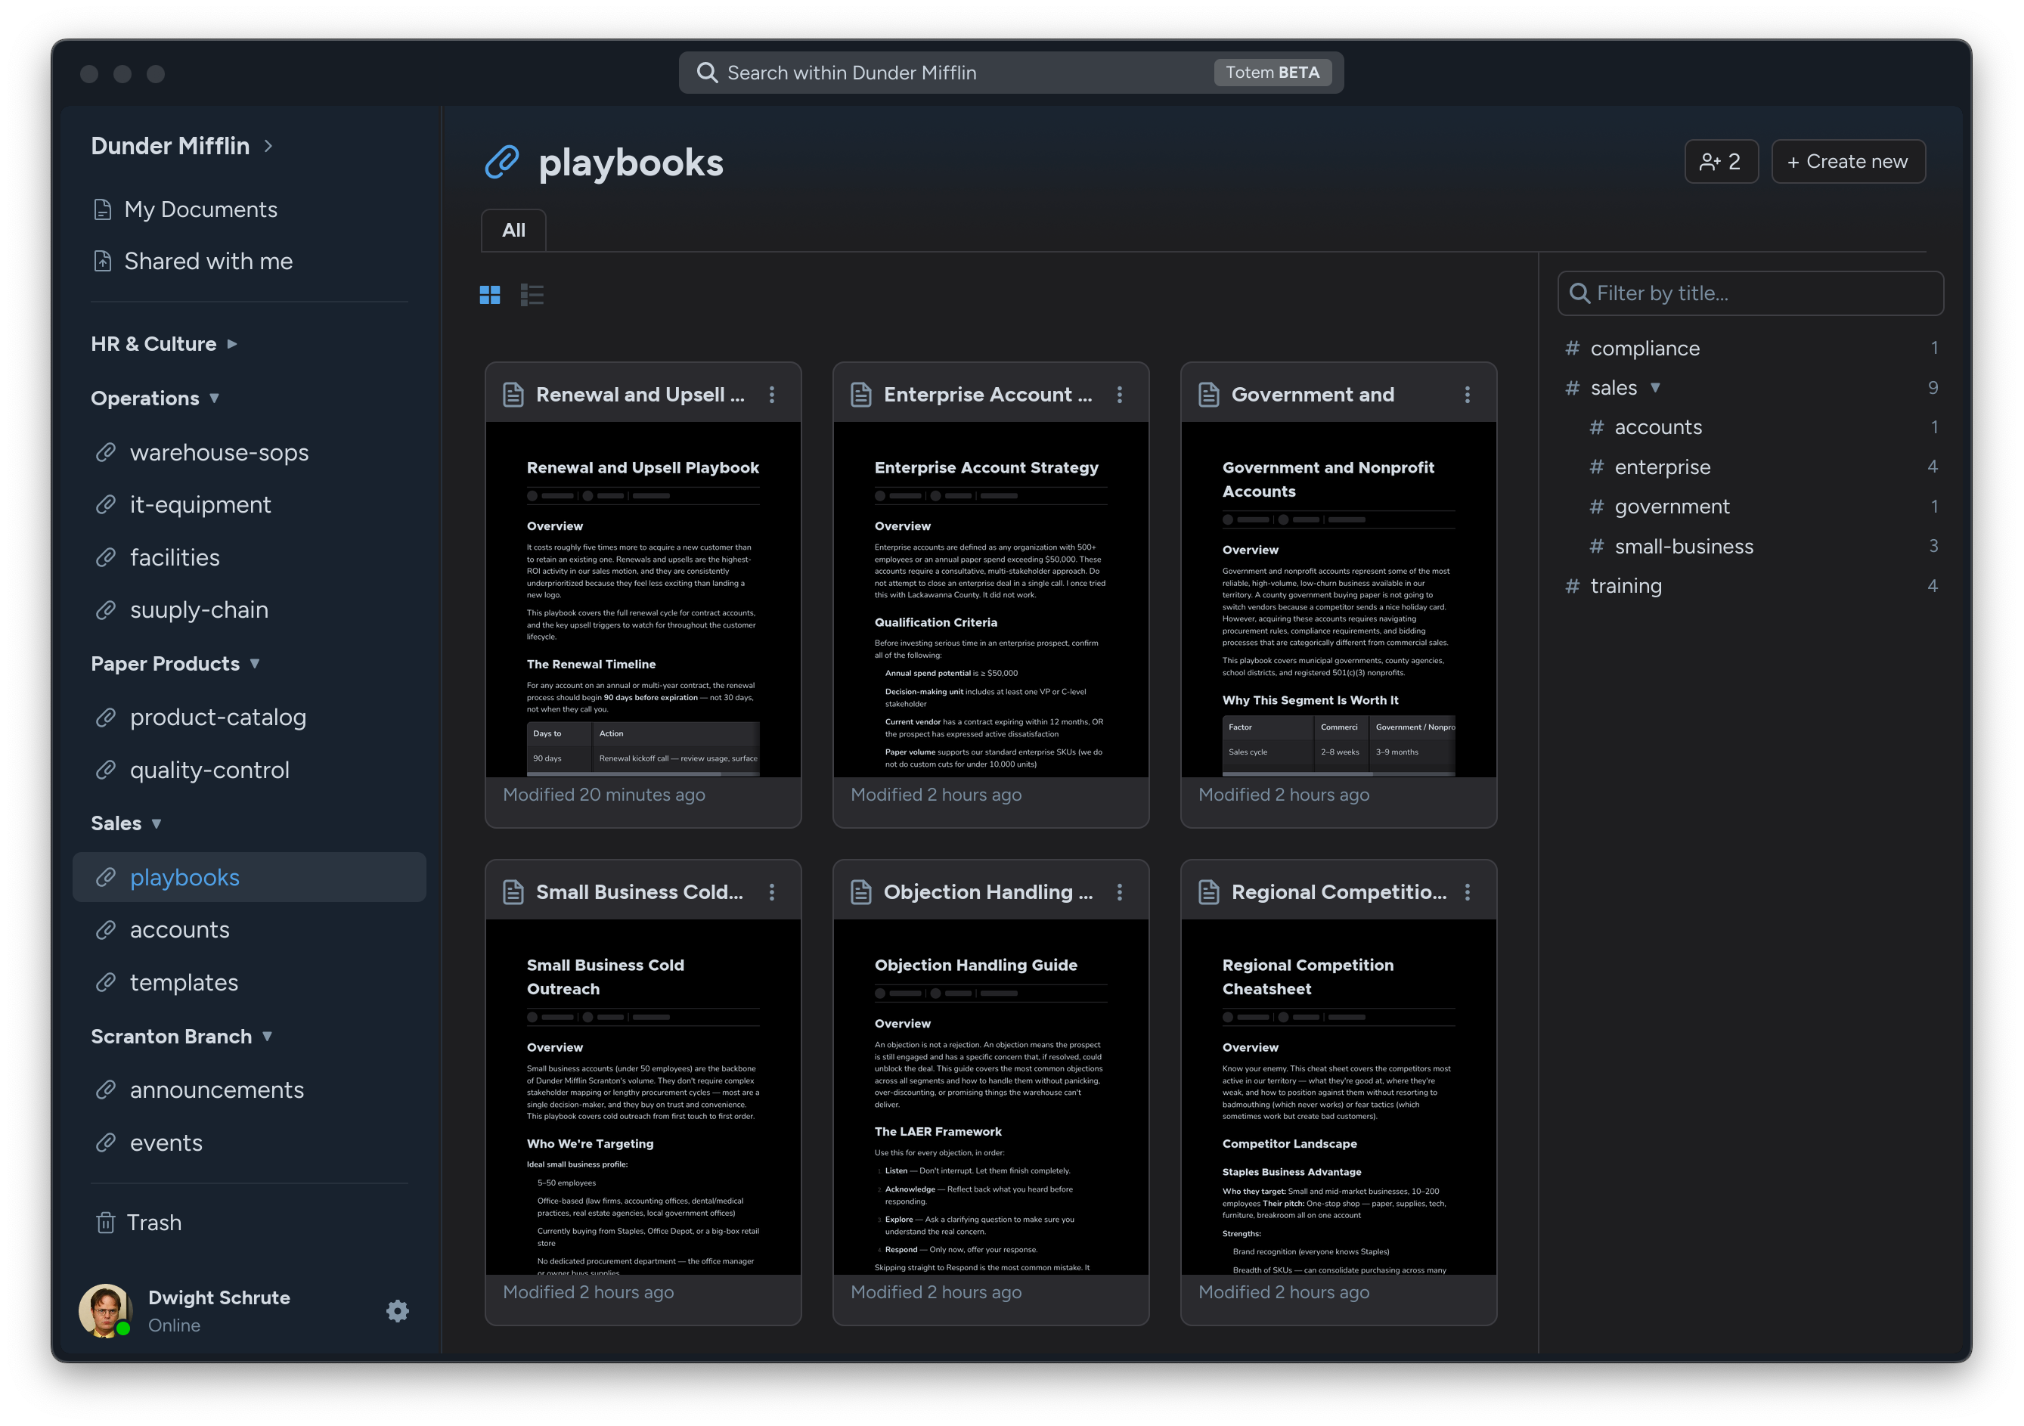Open the suuply-chain collection

tap(199, 610)
